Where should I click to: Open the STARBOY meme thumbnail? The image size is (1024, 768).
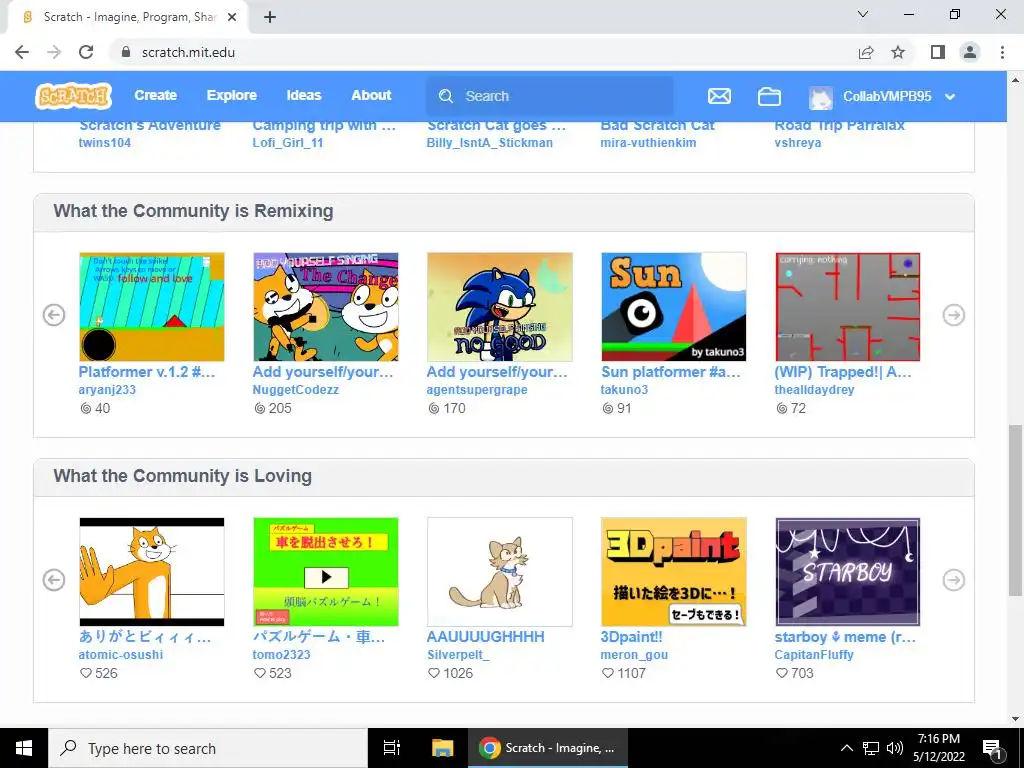848,572
